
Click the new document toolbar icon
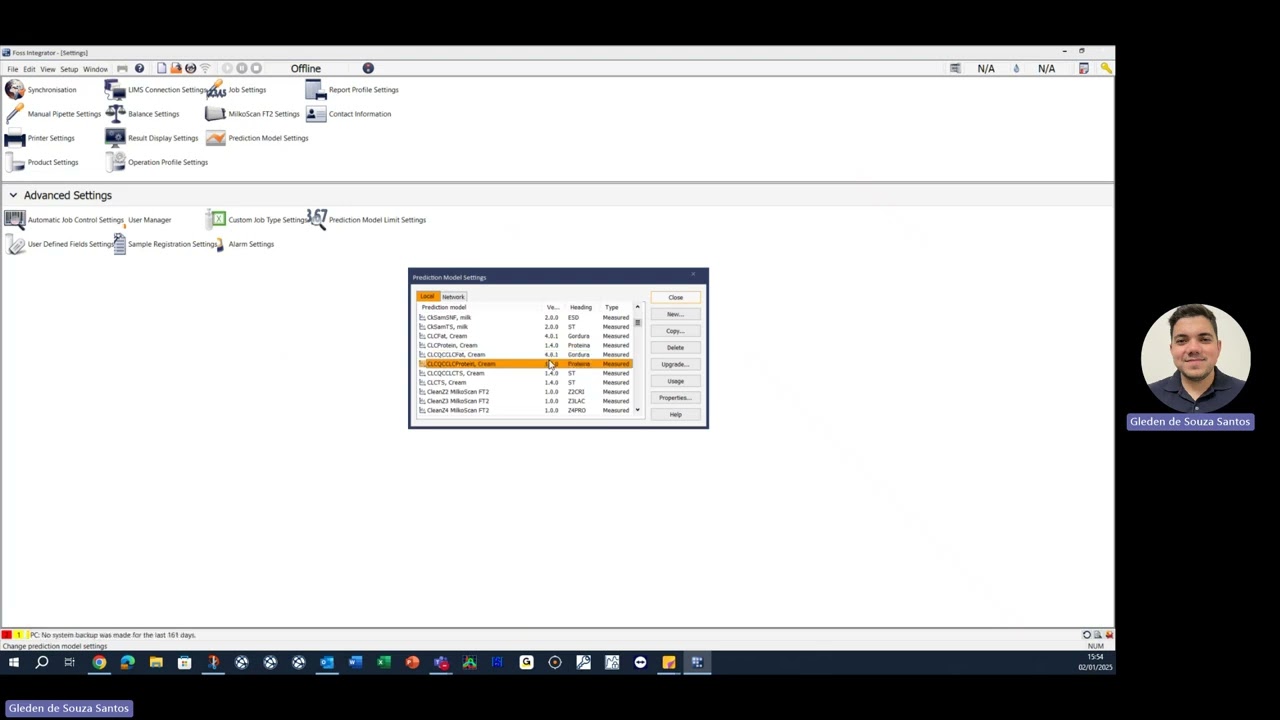pyautogui.click(x=161, y=68)
